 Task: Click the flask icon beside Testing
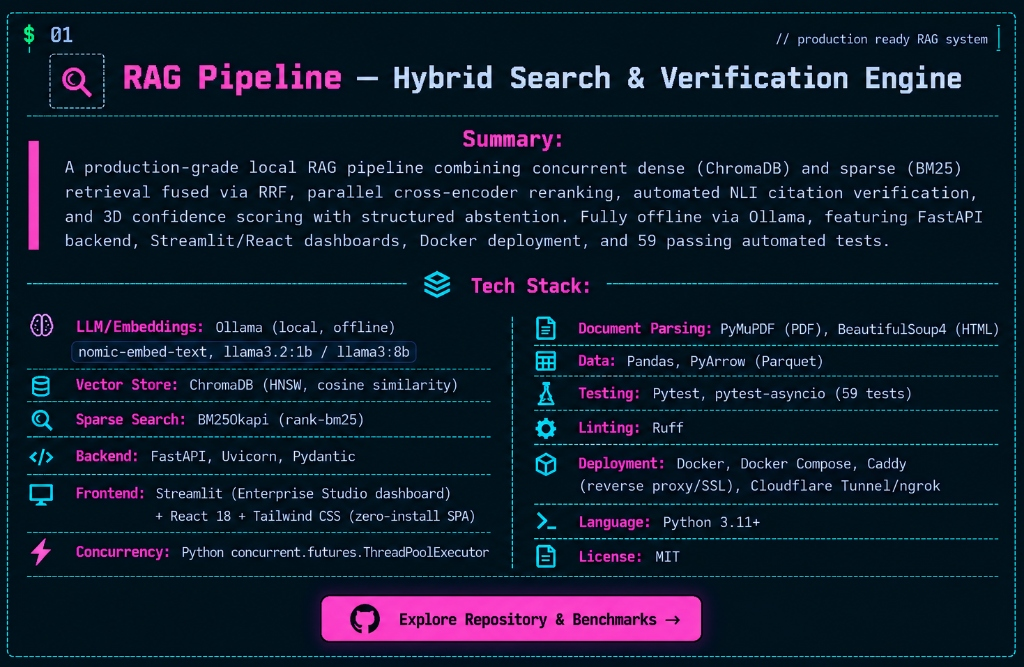(x=546, y=393)
